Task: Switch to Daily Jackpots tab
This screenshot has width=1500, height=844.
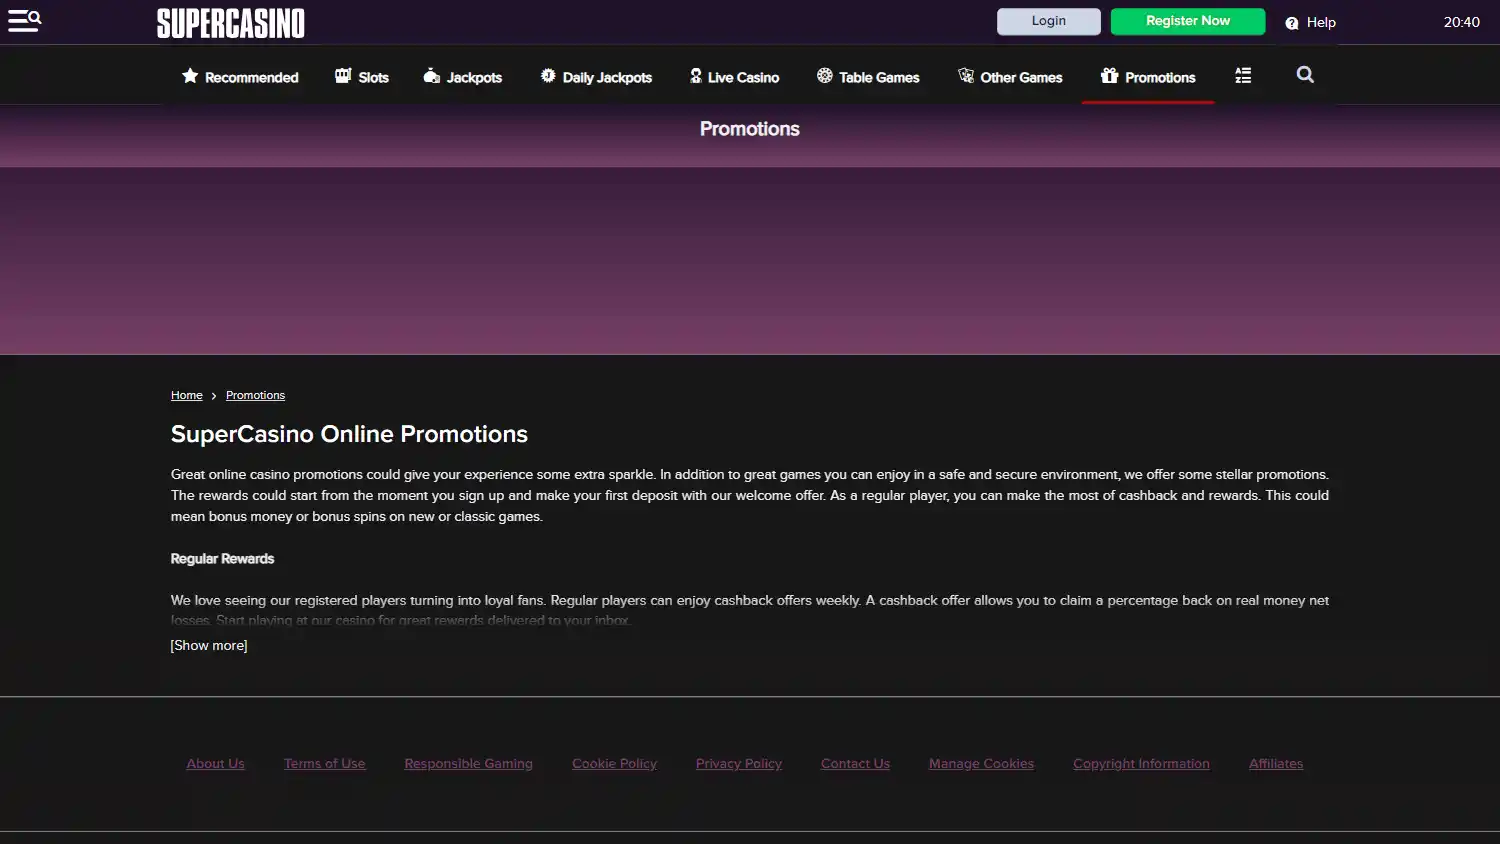Action: click(596, 77)
